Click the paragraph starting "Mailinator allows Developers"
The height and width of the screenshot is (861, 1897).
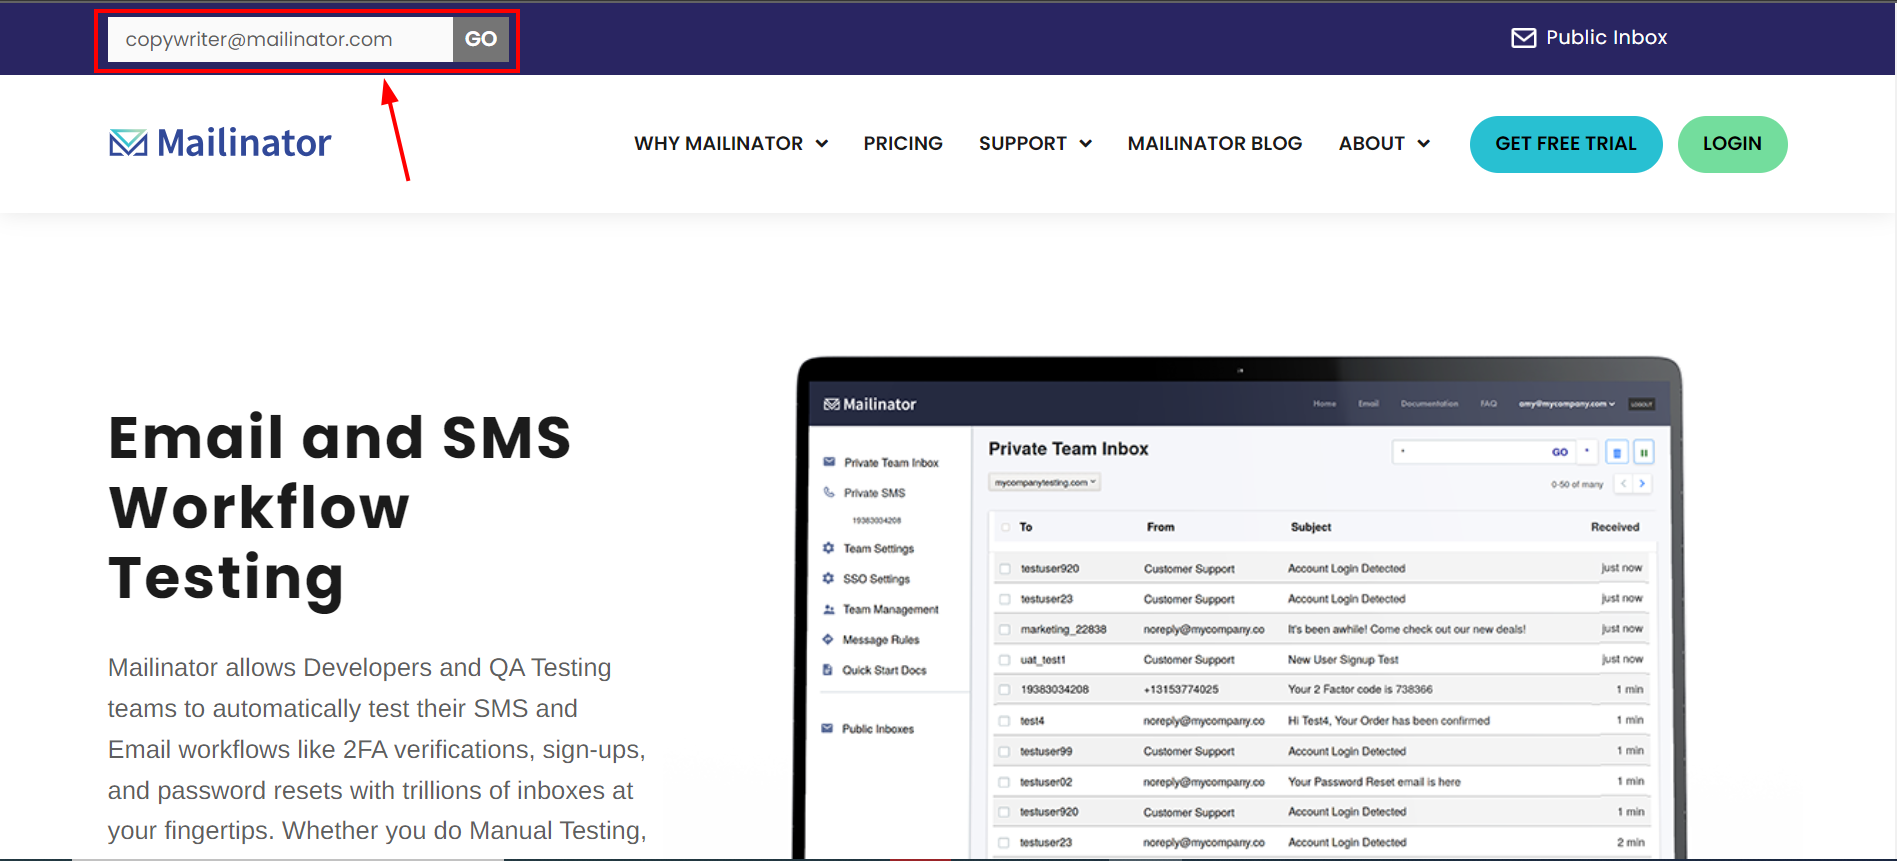tap(378, 749)
